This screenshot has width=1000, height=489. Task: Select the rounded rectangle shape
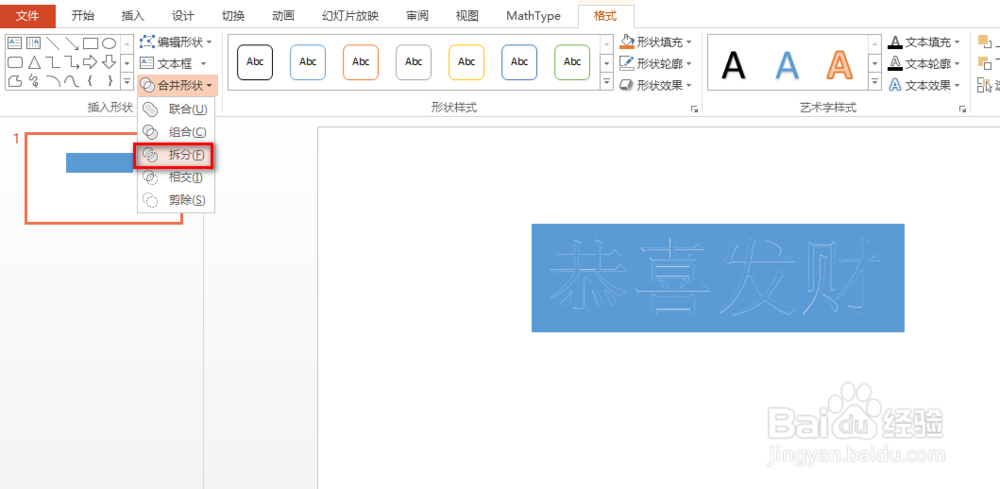pyautogui.click(x=14, y=62)
